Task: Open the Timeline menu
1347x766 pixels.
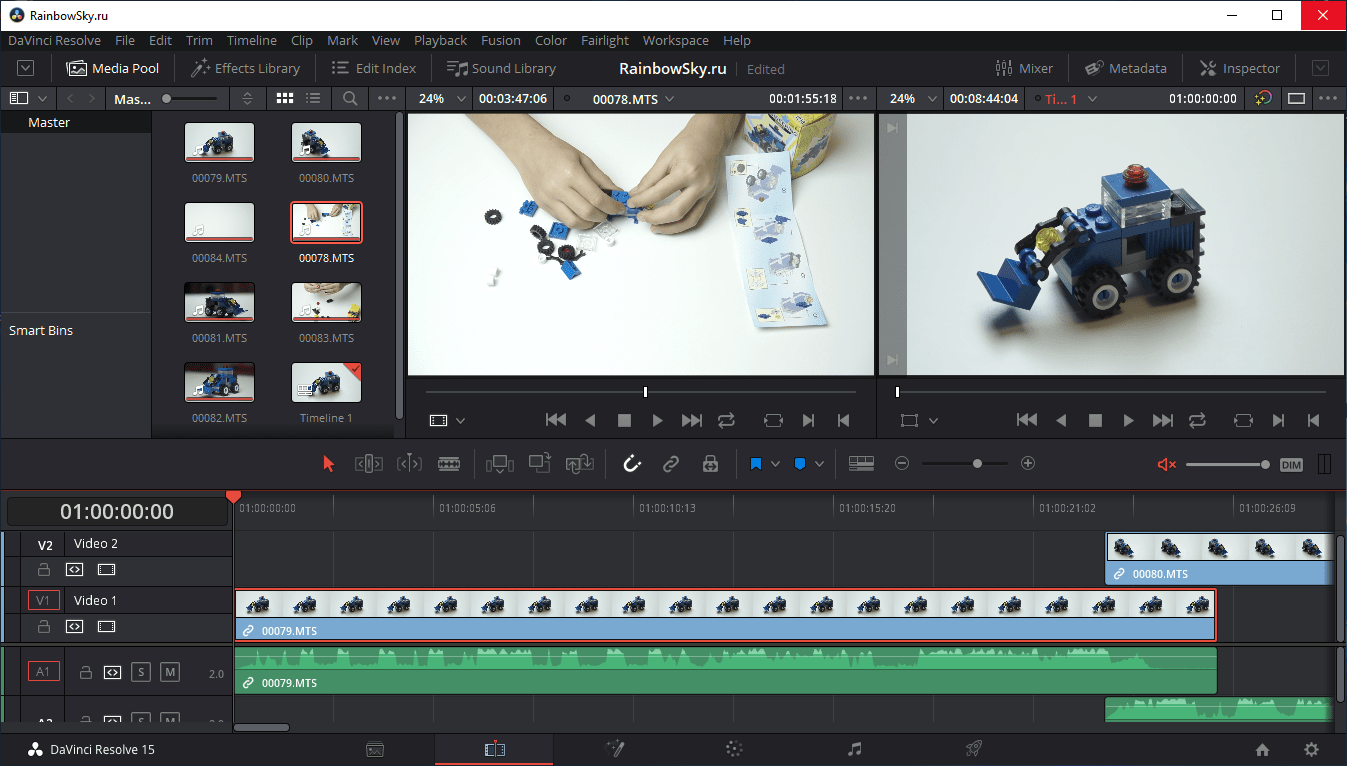Action: (x=251, y=41)
